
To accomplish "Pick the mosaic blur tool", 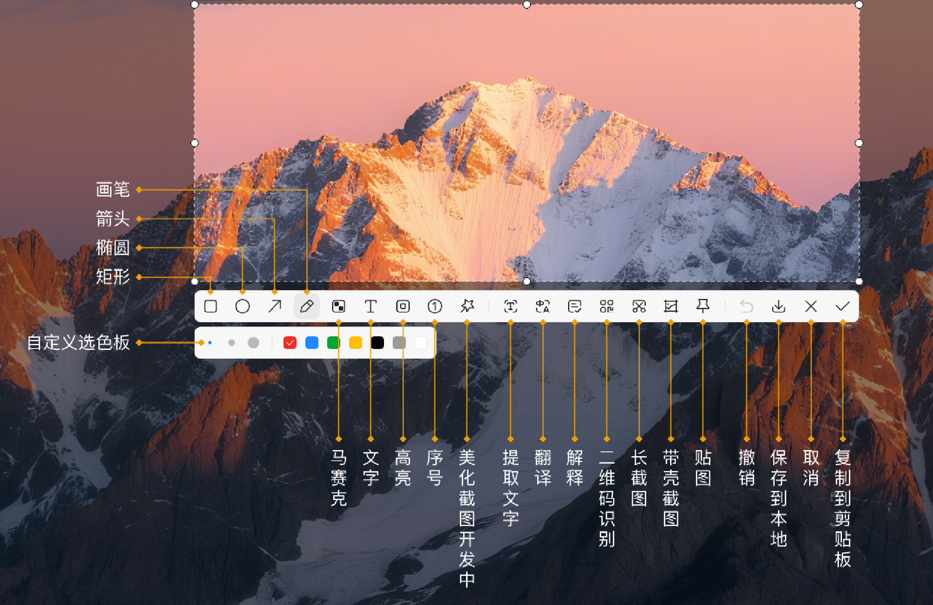I will [x=339, y=306].
